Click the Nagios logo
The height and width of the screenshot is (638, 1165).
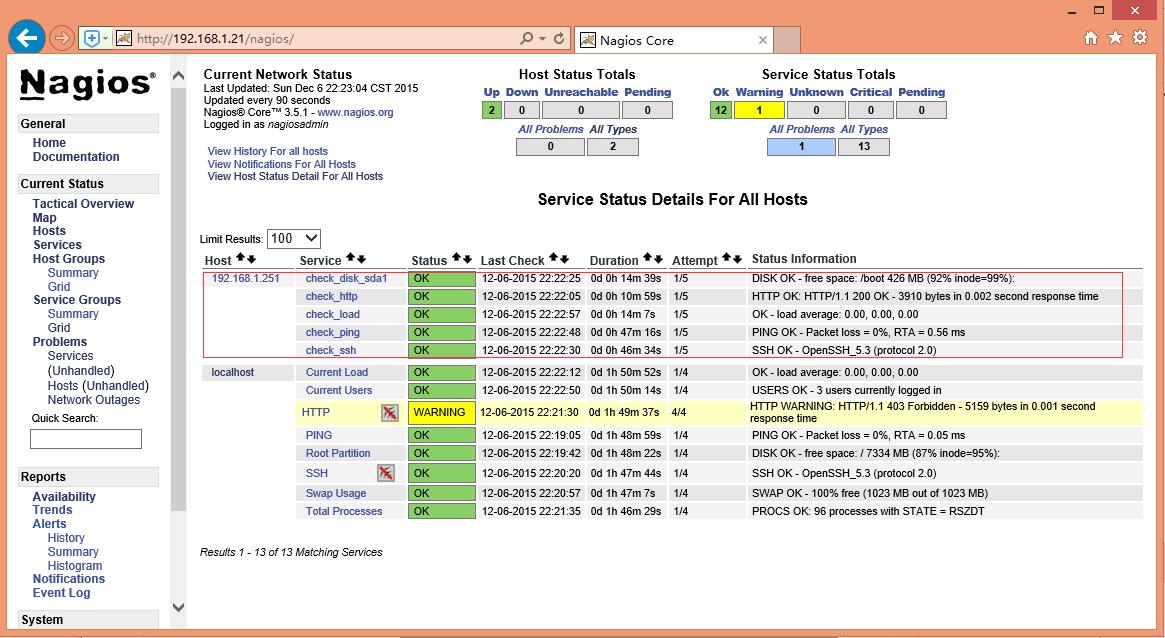point(88,84)
